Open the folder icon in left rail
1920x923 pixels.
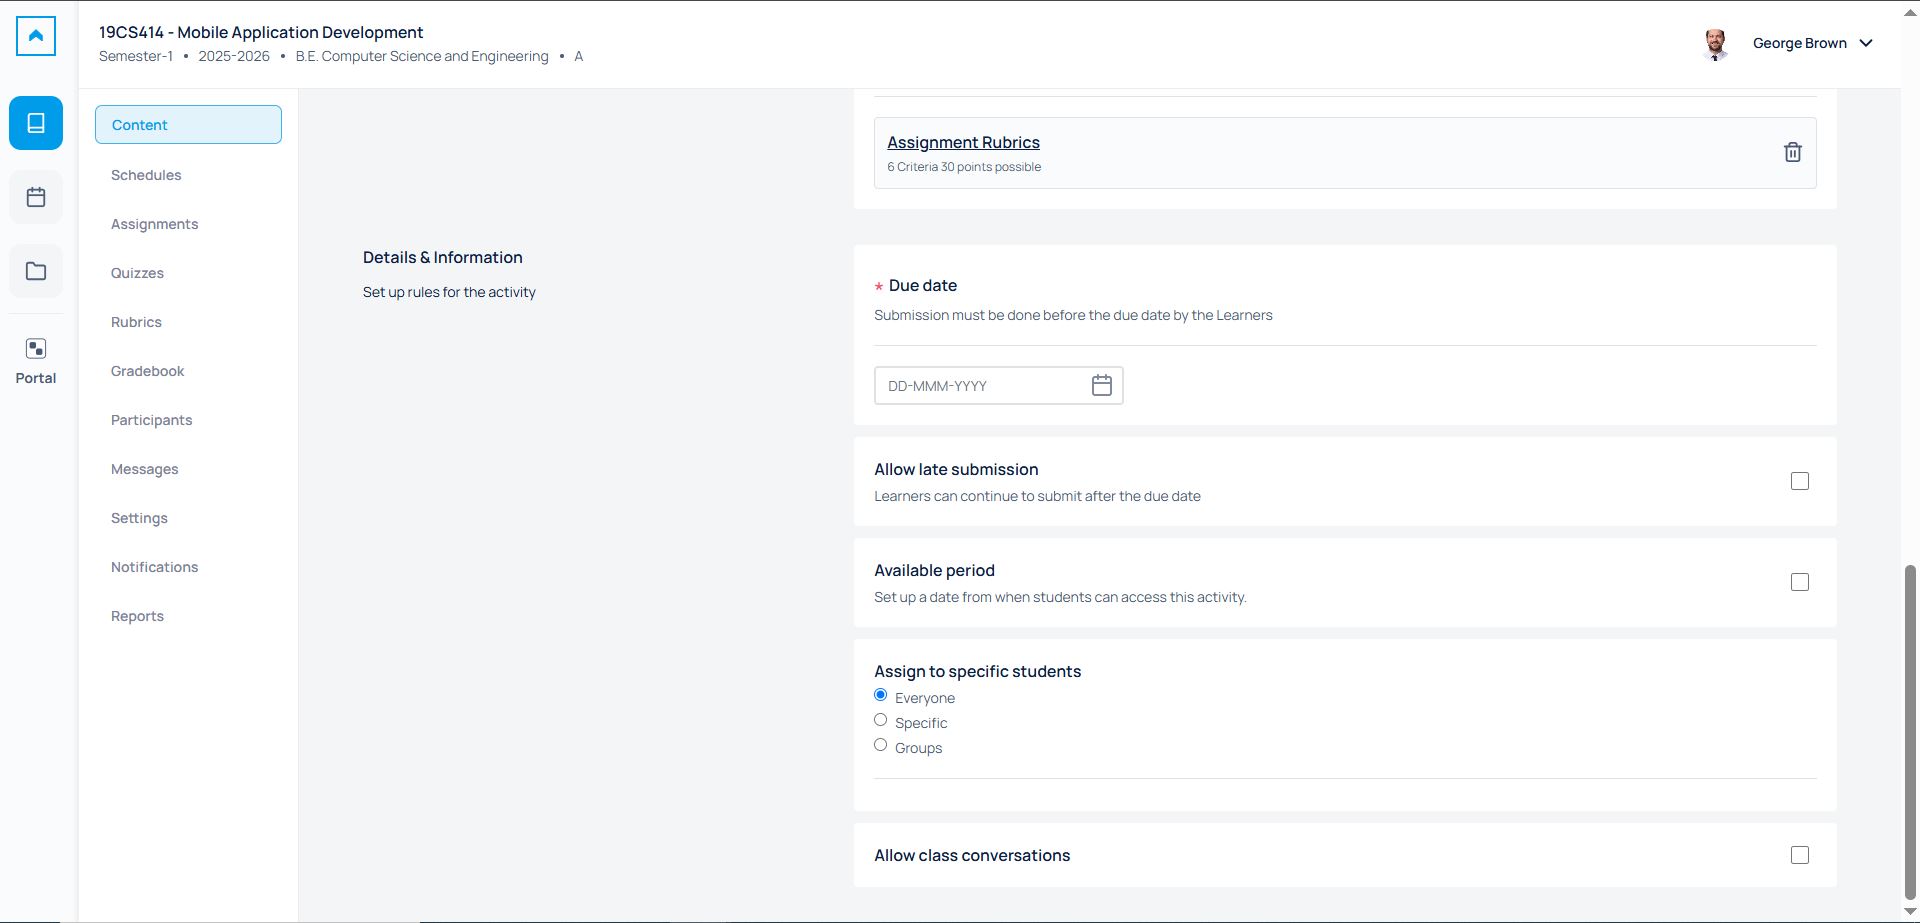36,271
